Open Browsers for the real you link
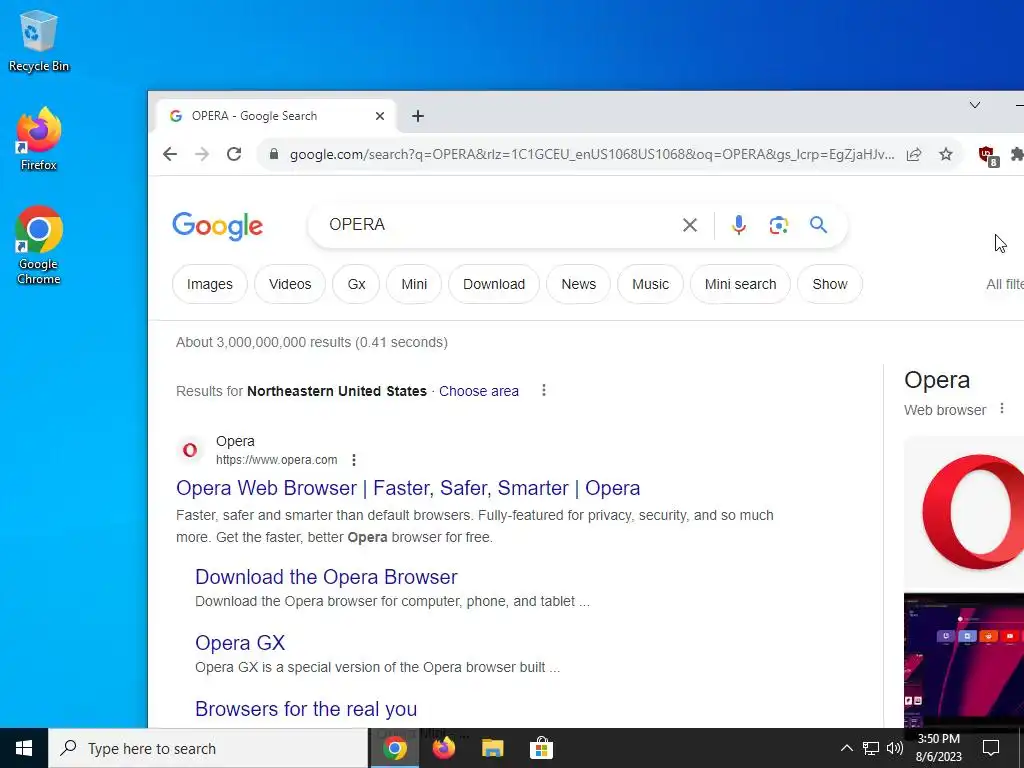Screen dimensions: 1024x768 [x=306, y=709]
